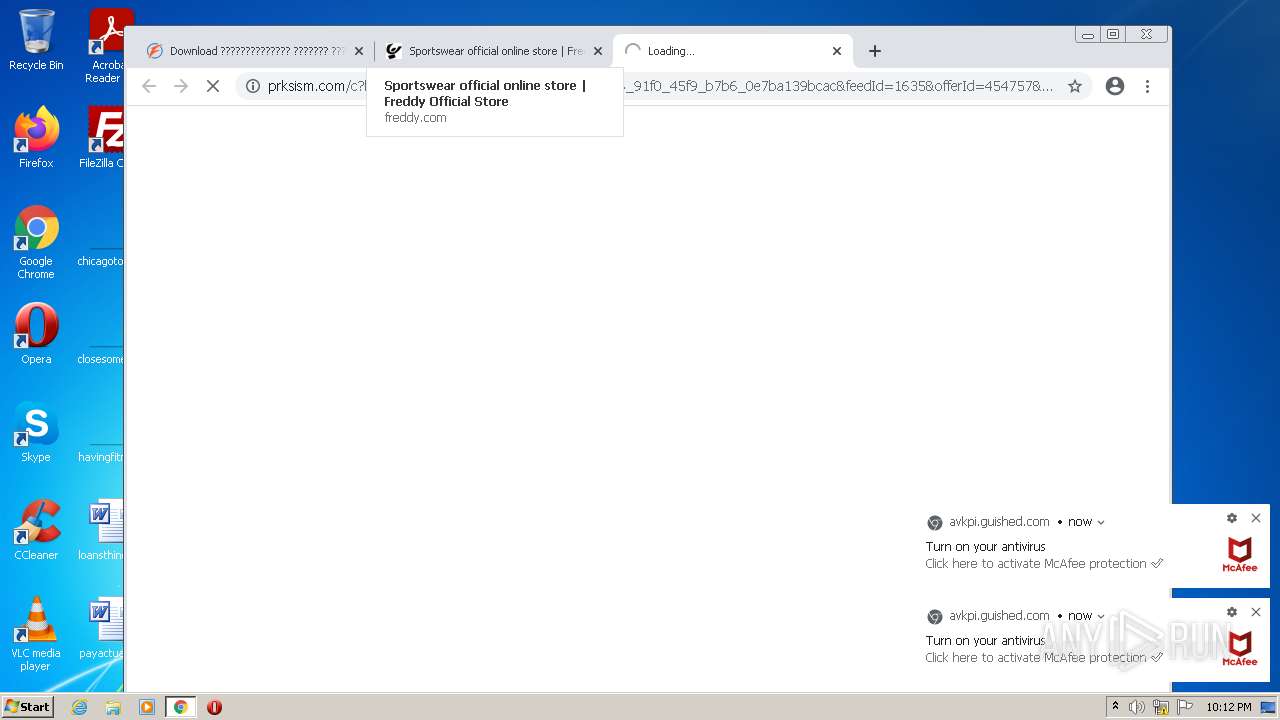Open a new tab with plus button

pyautogui.click(x=875, y=51)
